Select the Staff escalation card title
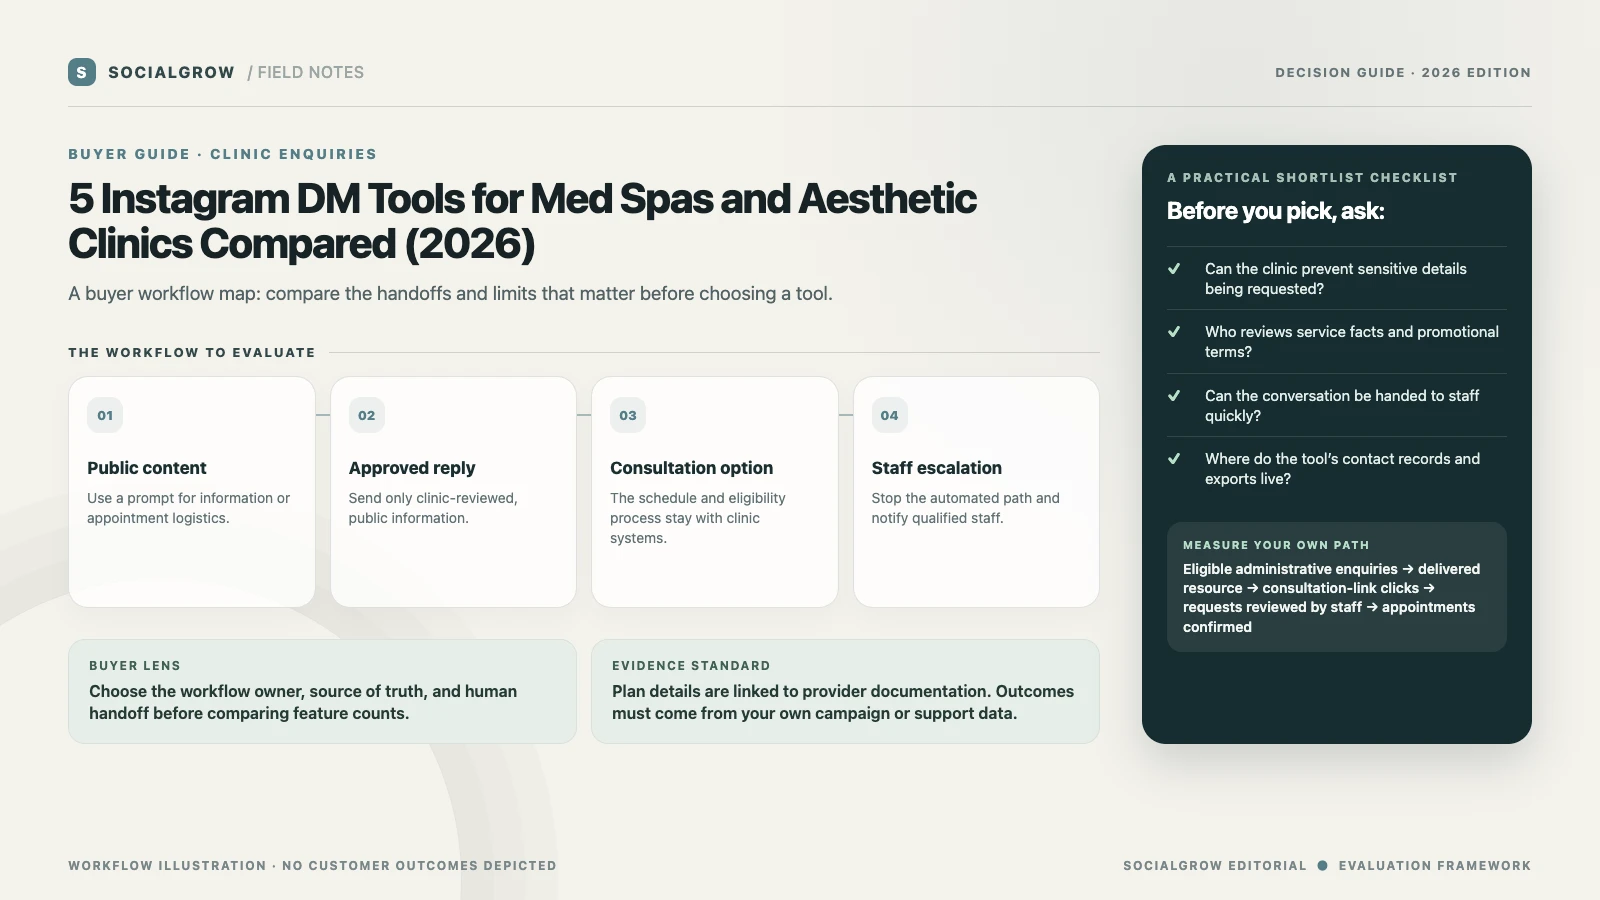 [937, 468]
